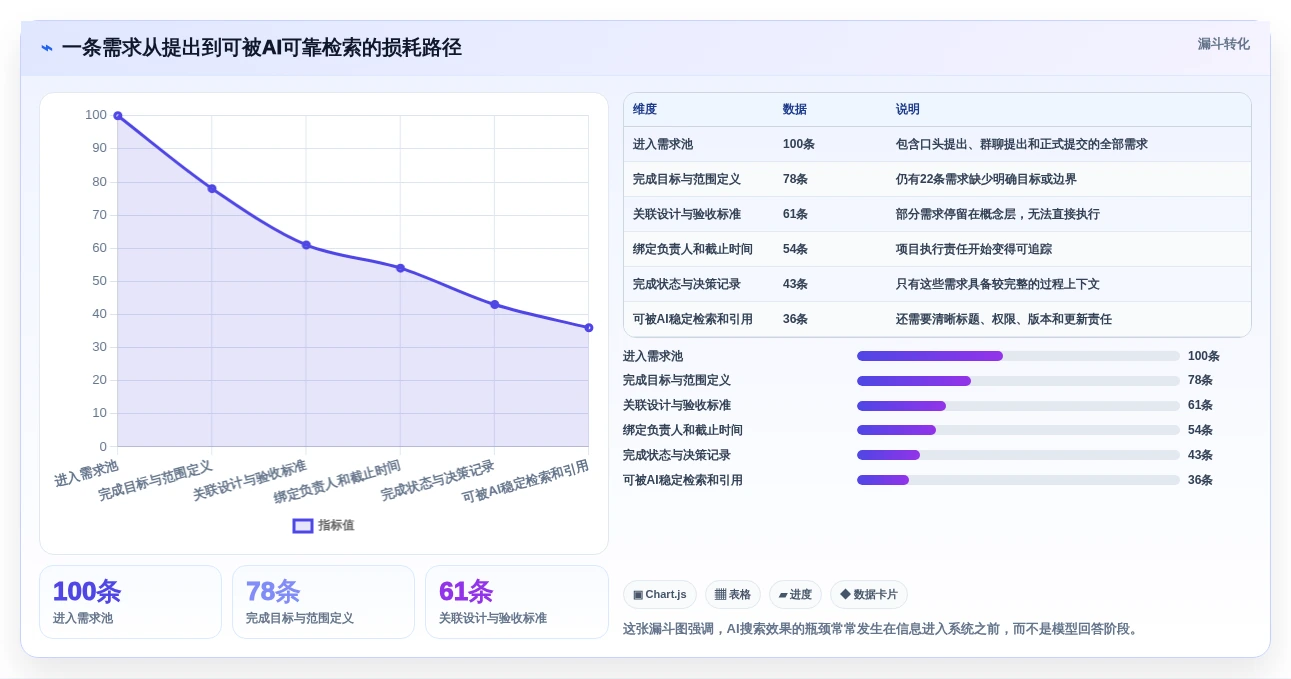Click the chart data point at 43
1291x679 pixels.
click(x=494, y=304)
